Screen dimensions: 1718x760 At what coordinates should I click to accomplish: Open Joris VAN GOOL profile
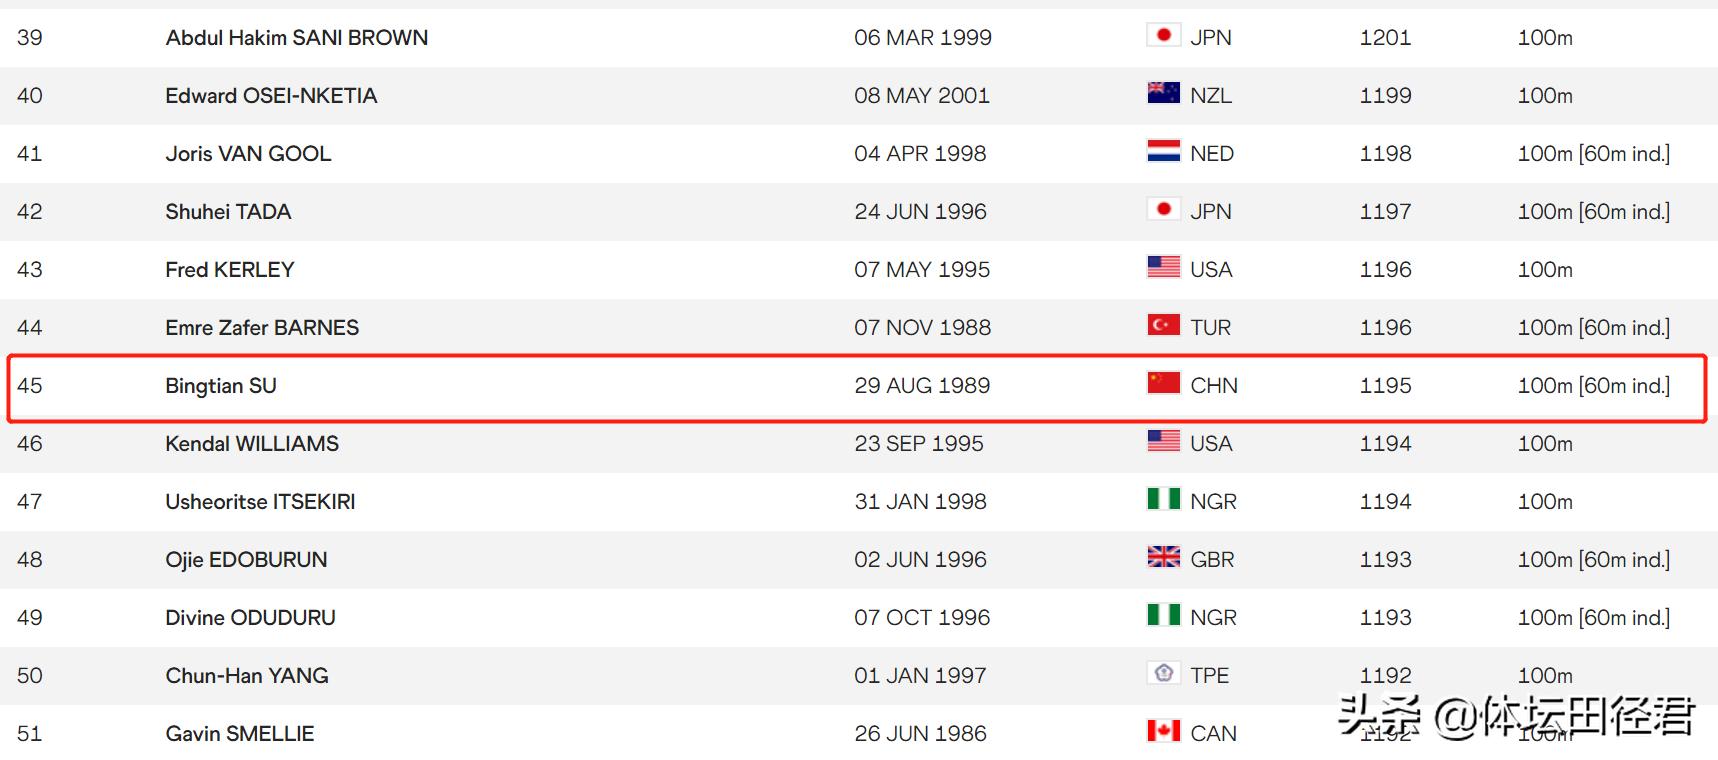click(248, 154)
